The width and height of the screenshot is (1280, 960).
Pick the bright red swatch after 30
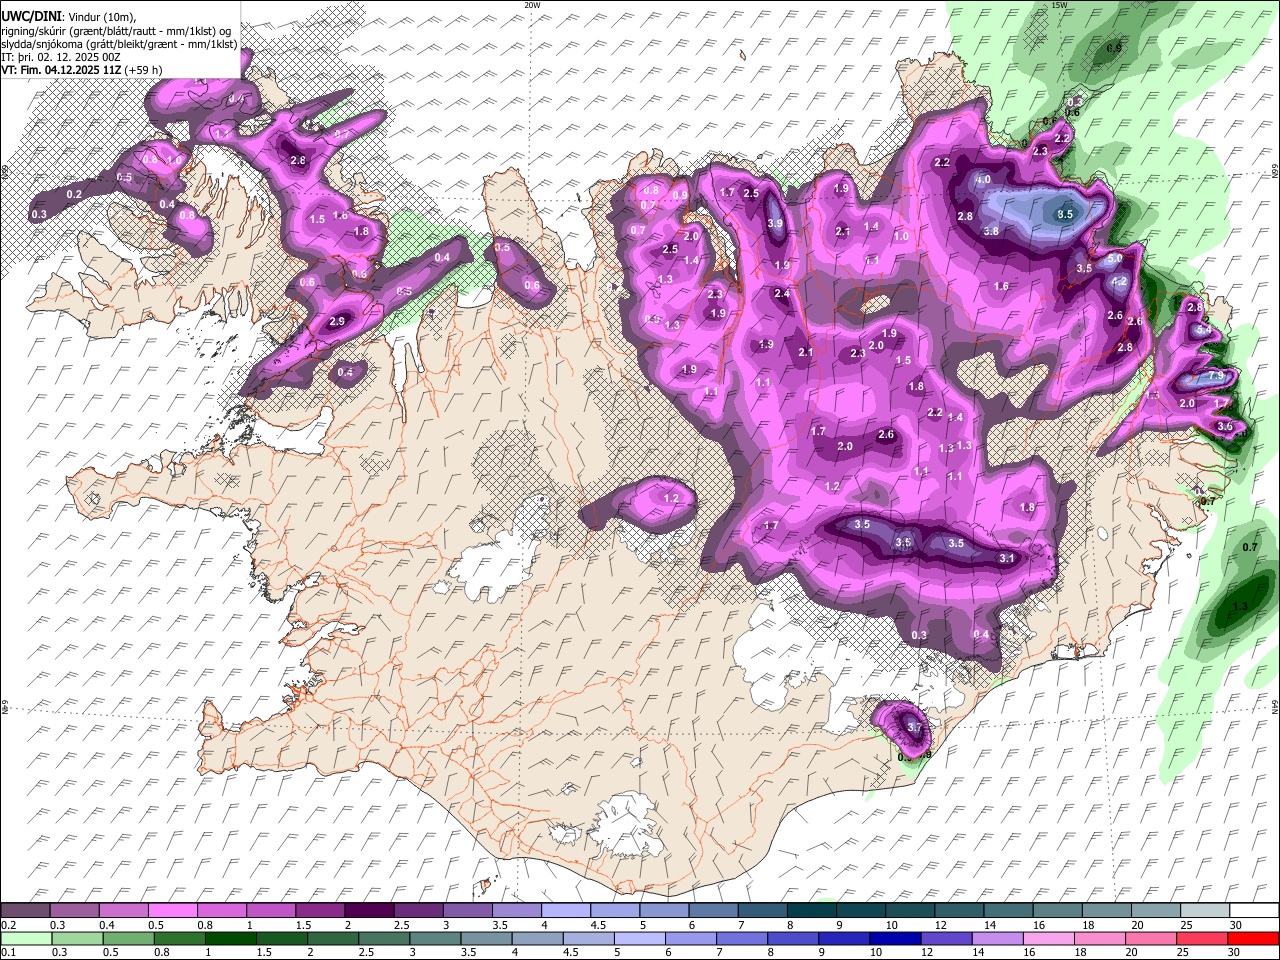tap(1253, 939)
